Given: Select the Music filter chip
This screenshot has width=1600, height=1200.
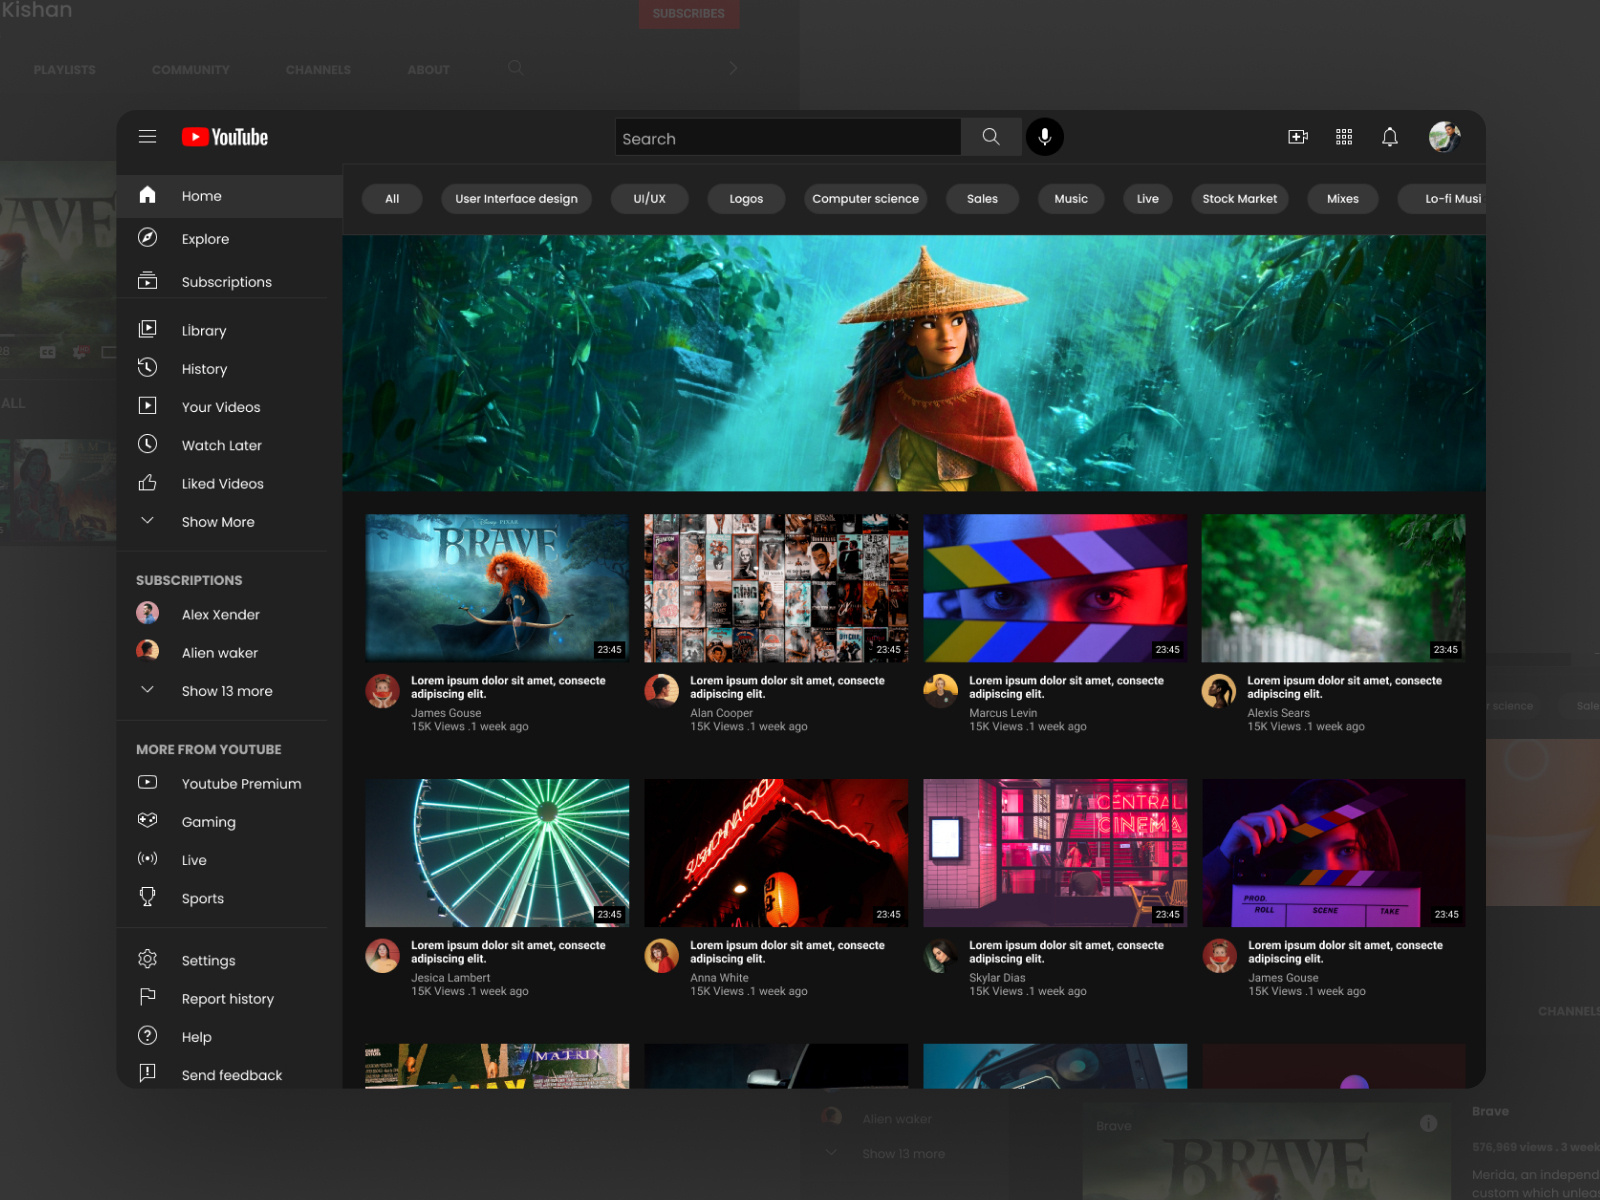Looking at the screenshot, I should 1070,199.
